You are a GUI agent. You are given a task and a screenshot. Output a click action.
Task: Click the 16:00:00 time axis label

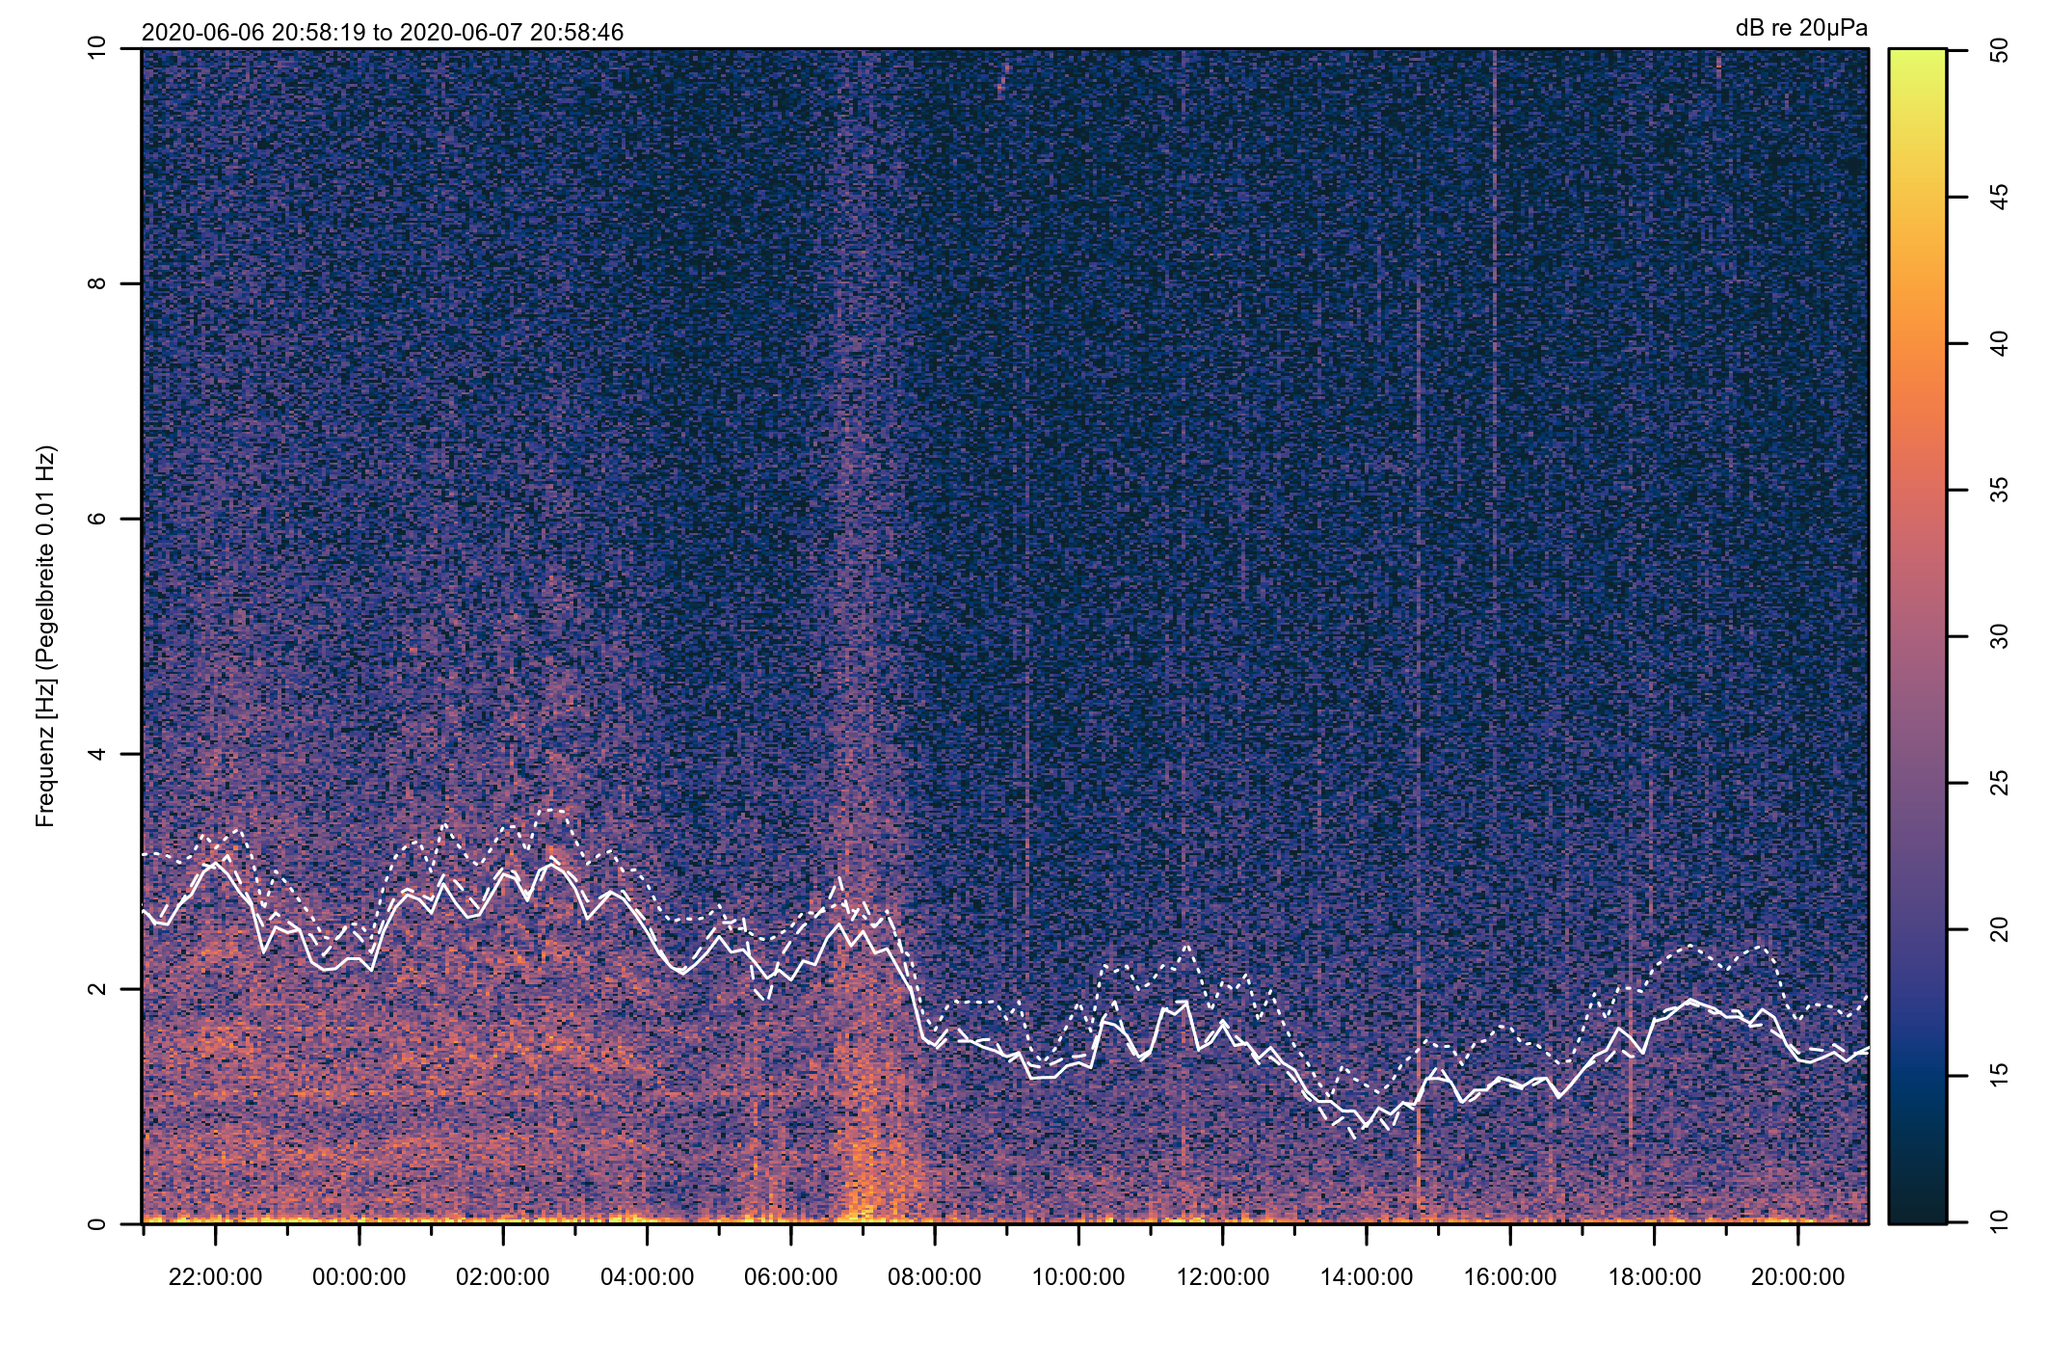pyautogui.click(x=1510, y=1277)
